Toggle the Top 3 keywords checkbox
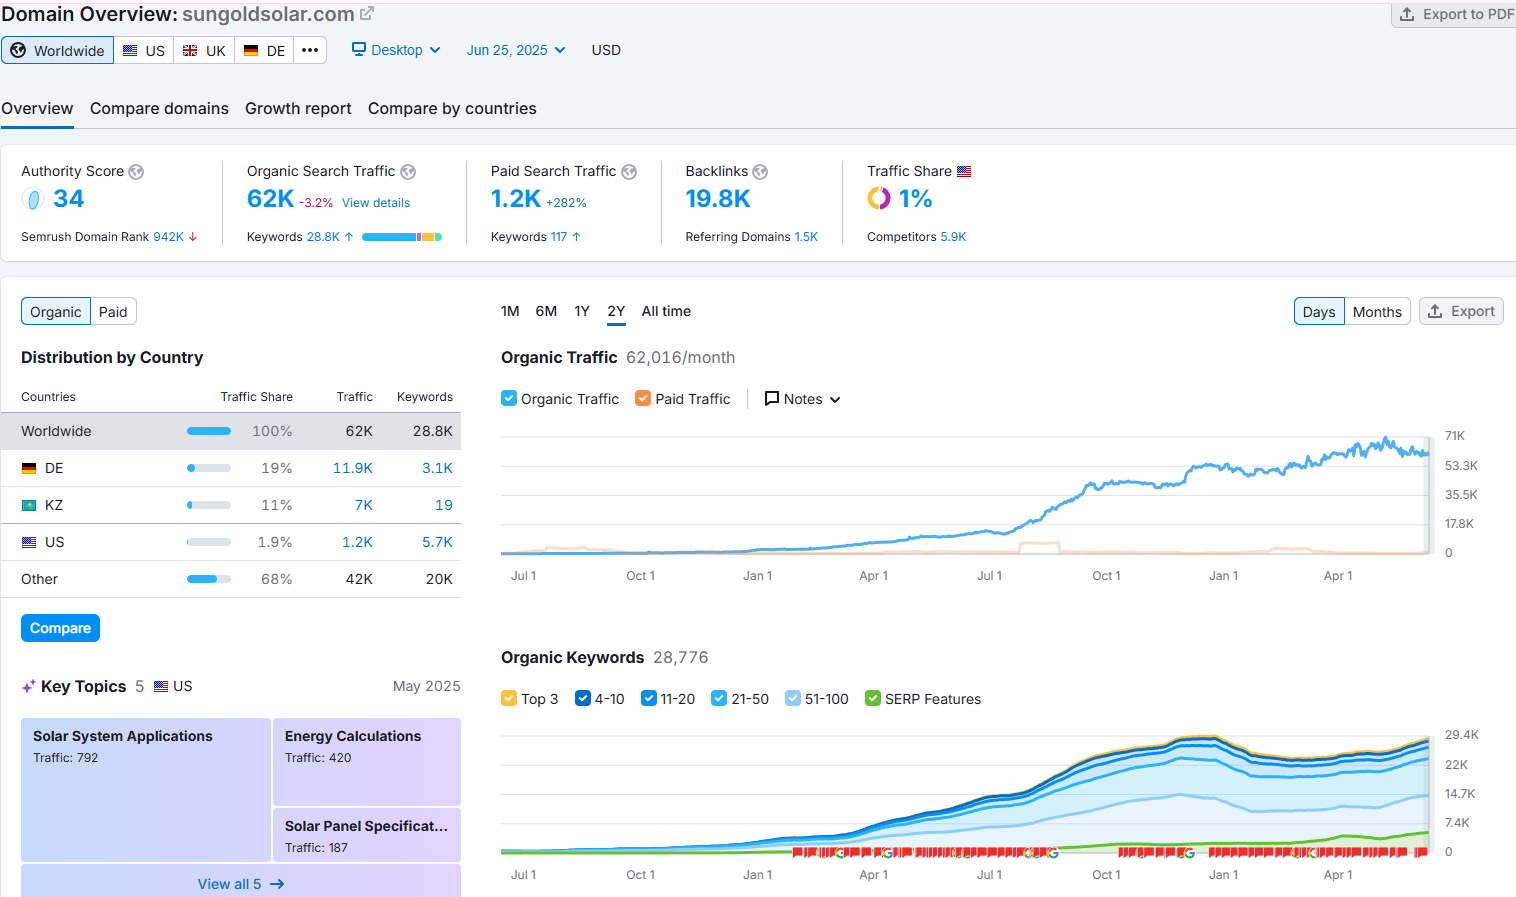This screenshot has width=1516, height=897. pyautogui.click(x=509, y=698)
